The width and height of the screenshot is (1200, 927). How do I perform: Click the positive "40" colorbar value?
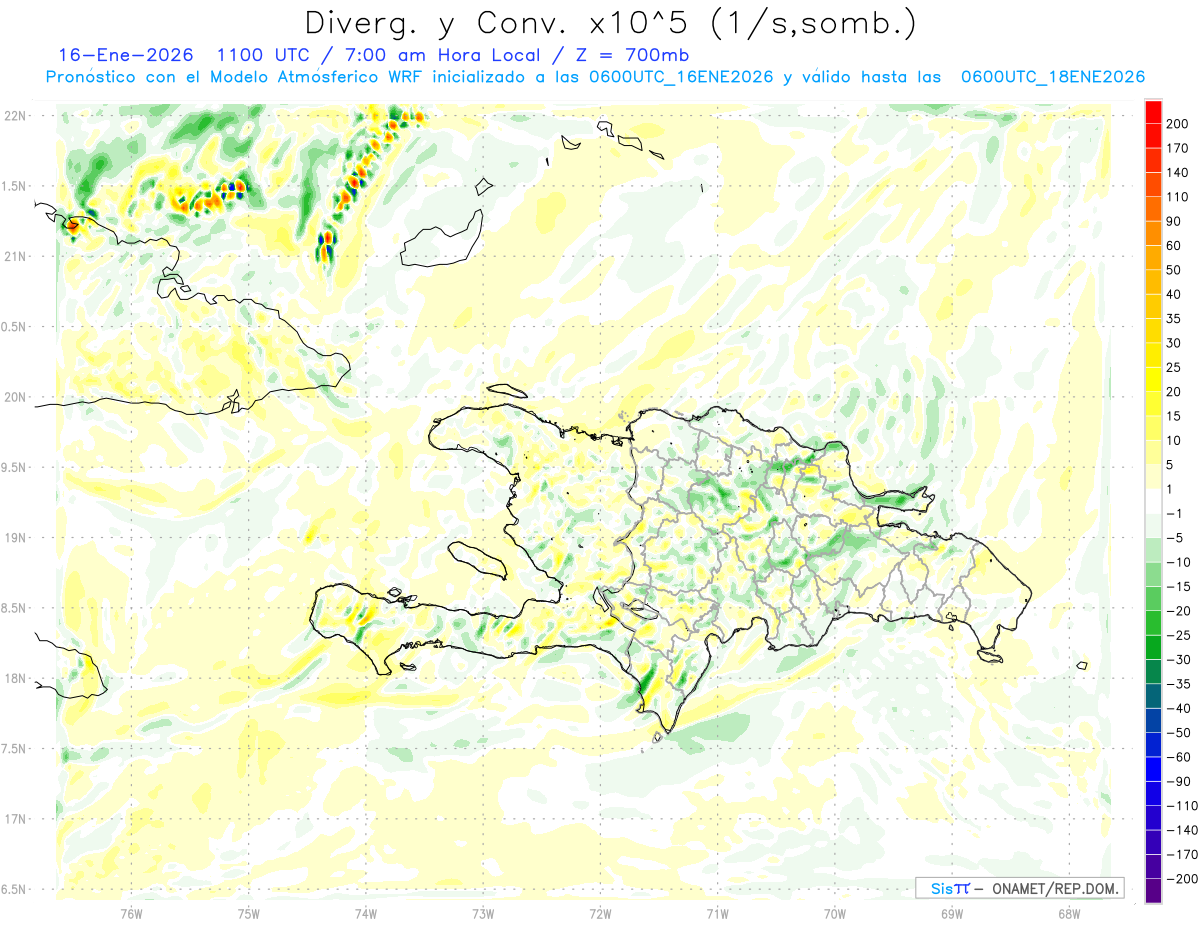[x=1175, y=294]
